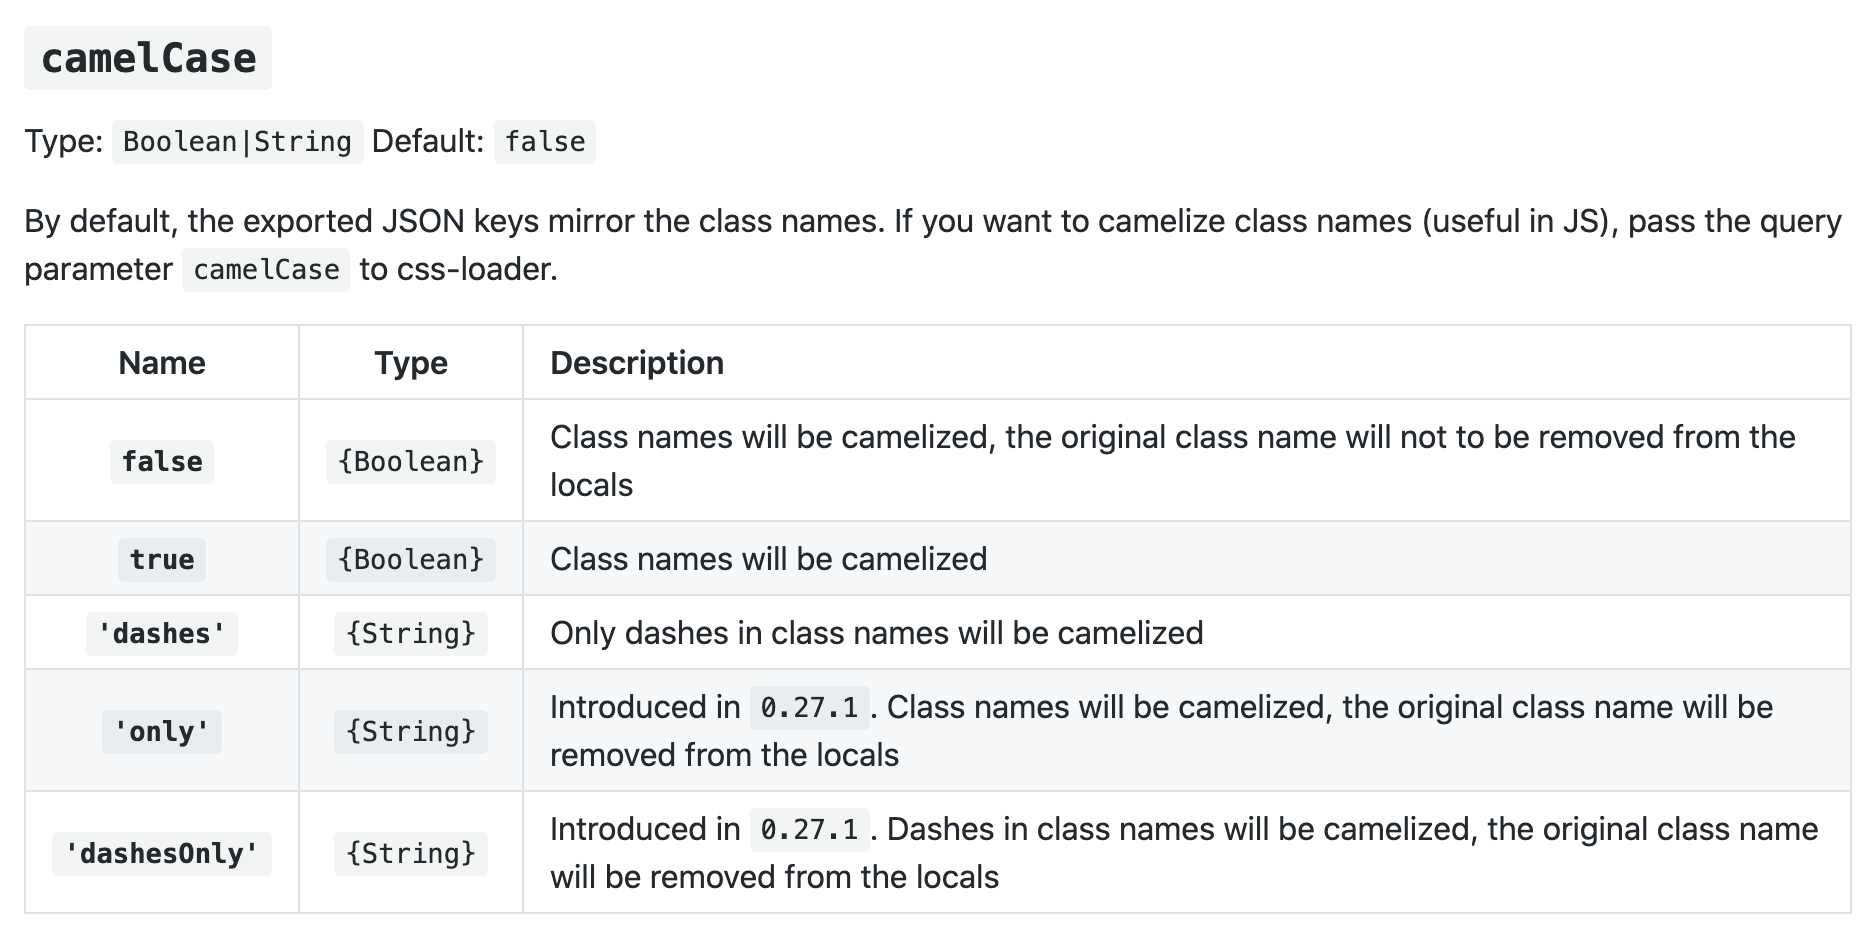The width and height of the screenshot is (1874, 932).
Task: Click the true name cell
Action: (162, 559)
